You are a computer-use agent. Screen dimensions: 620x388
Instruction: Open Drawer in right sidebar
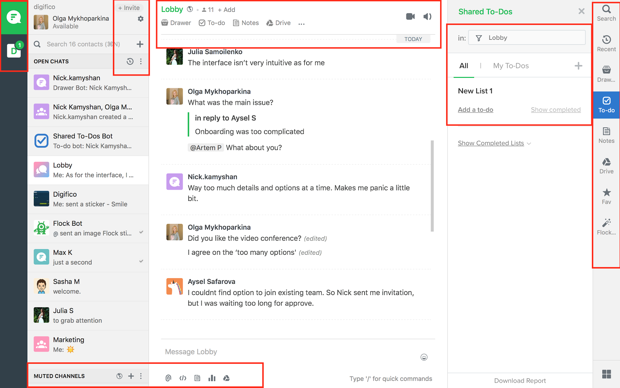pos(606,74)
